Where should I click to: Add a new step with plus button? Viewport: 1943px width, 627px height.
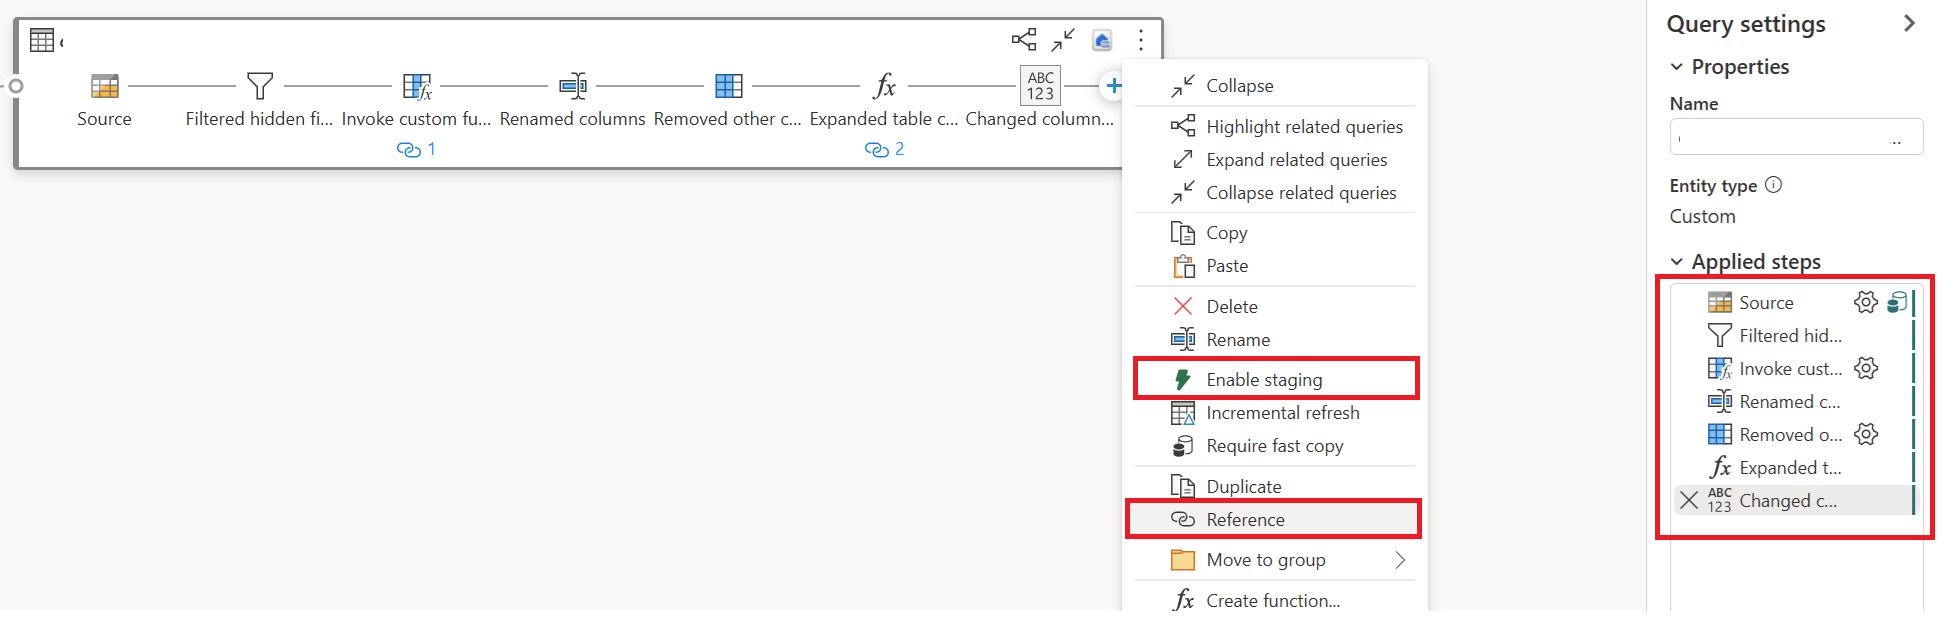[x=1112, y=86]
